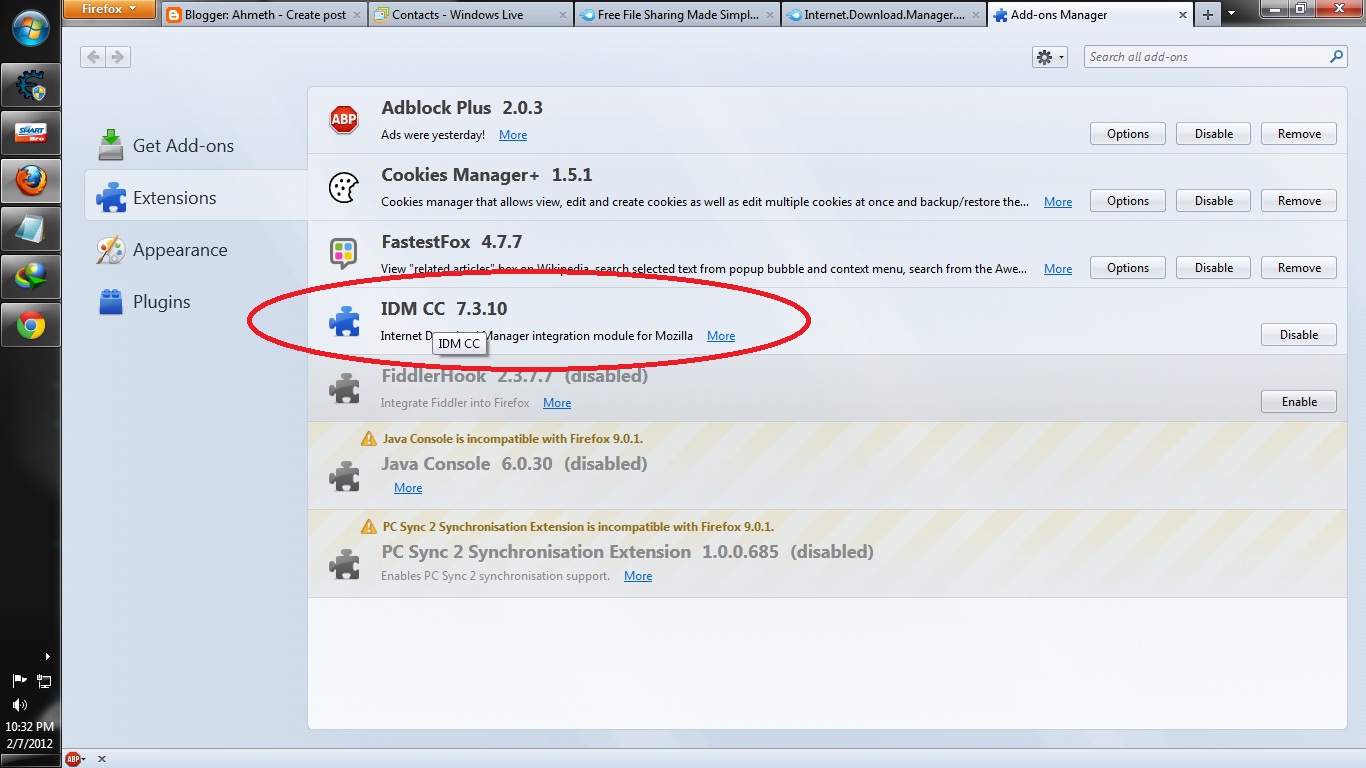
Task: Click More link for Java Console
Action: [408, 488]
